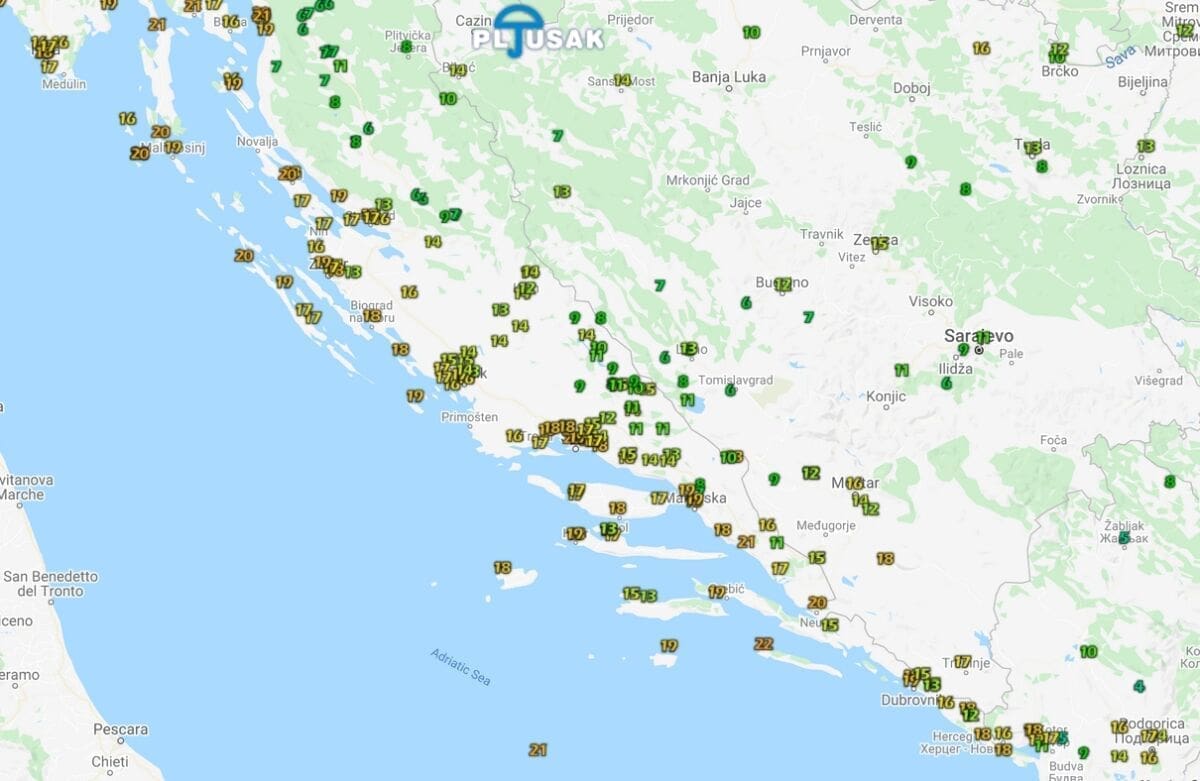Open the 18 marker east of Međugorje
Image resolution: width=1200 pixels, height=781 pixels.
(x=885, y=558)
